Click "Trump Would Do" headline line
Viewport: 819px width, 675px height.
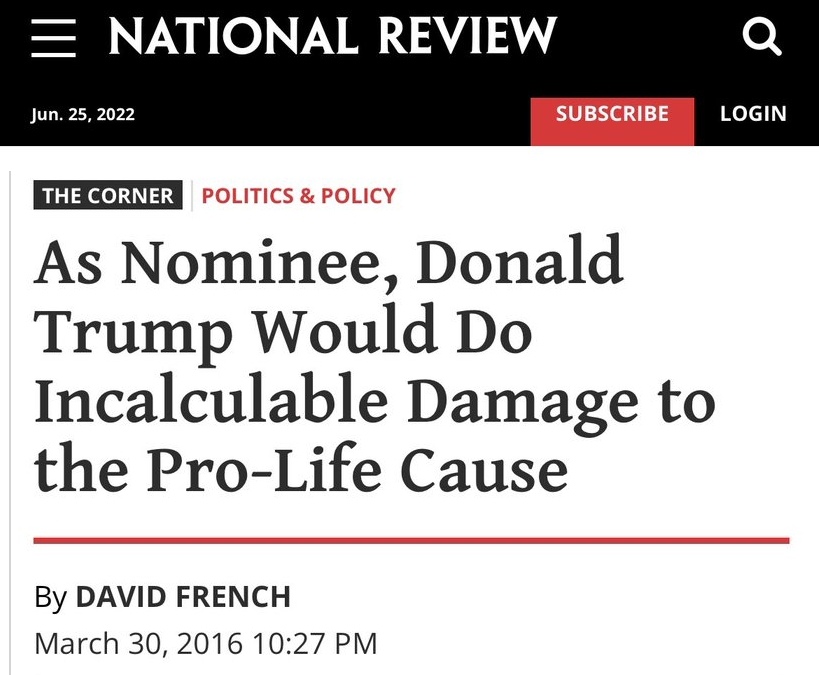[283, 335]
